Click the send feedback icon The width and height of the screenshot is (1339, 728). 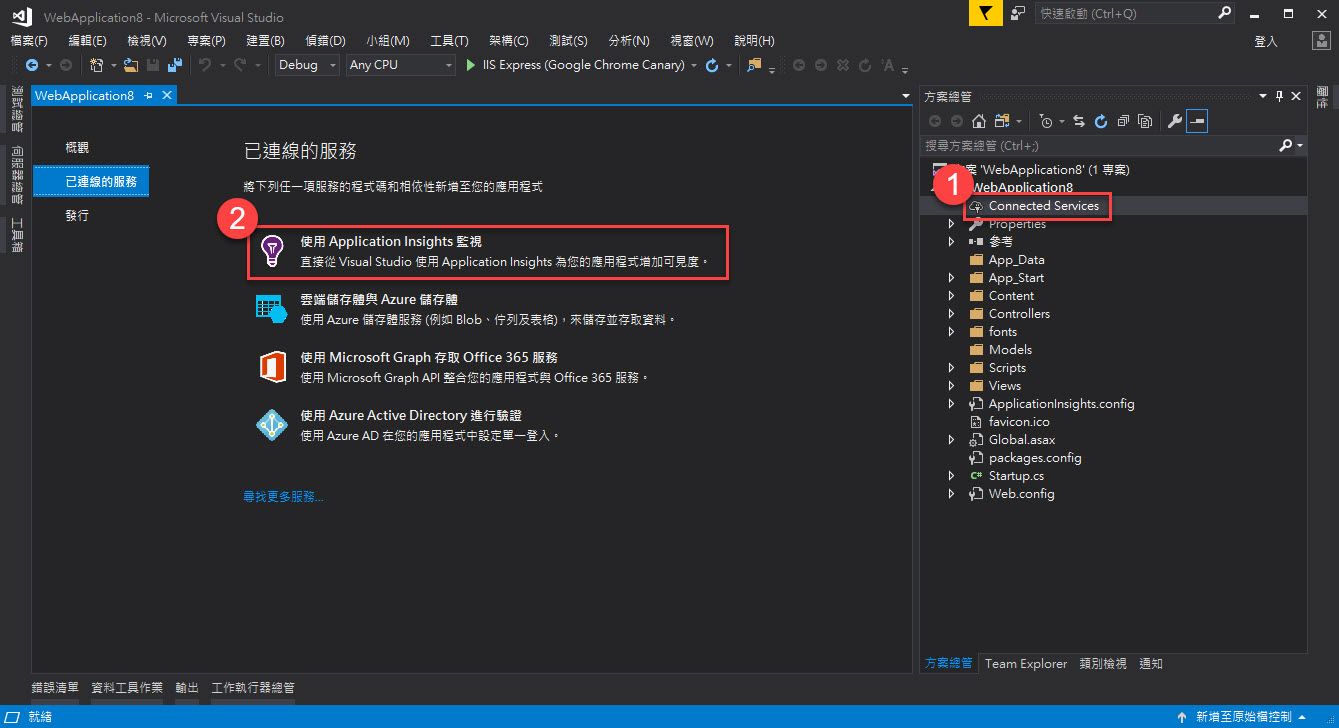point(1018,13)
